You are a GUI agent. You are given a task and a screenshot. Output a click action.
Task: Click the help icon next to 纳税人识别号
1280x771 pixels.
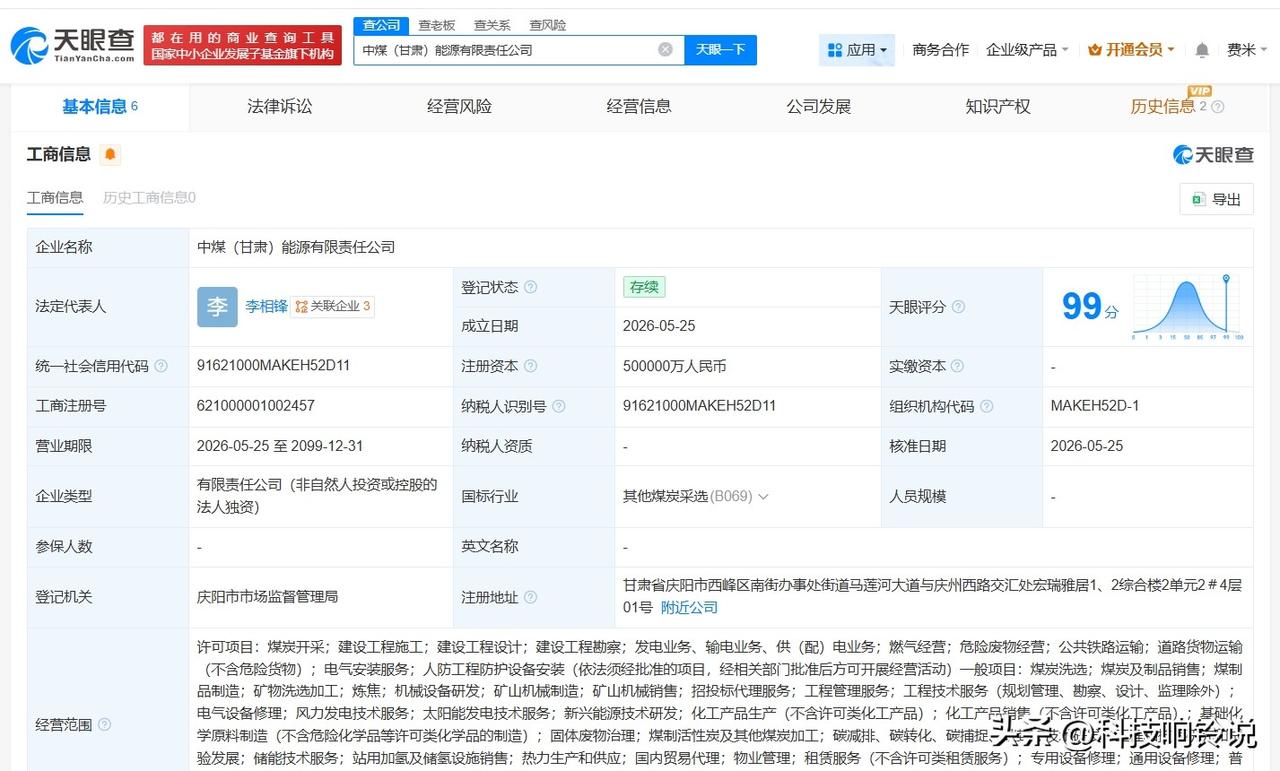(558, 406)
